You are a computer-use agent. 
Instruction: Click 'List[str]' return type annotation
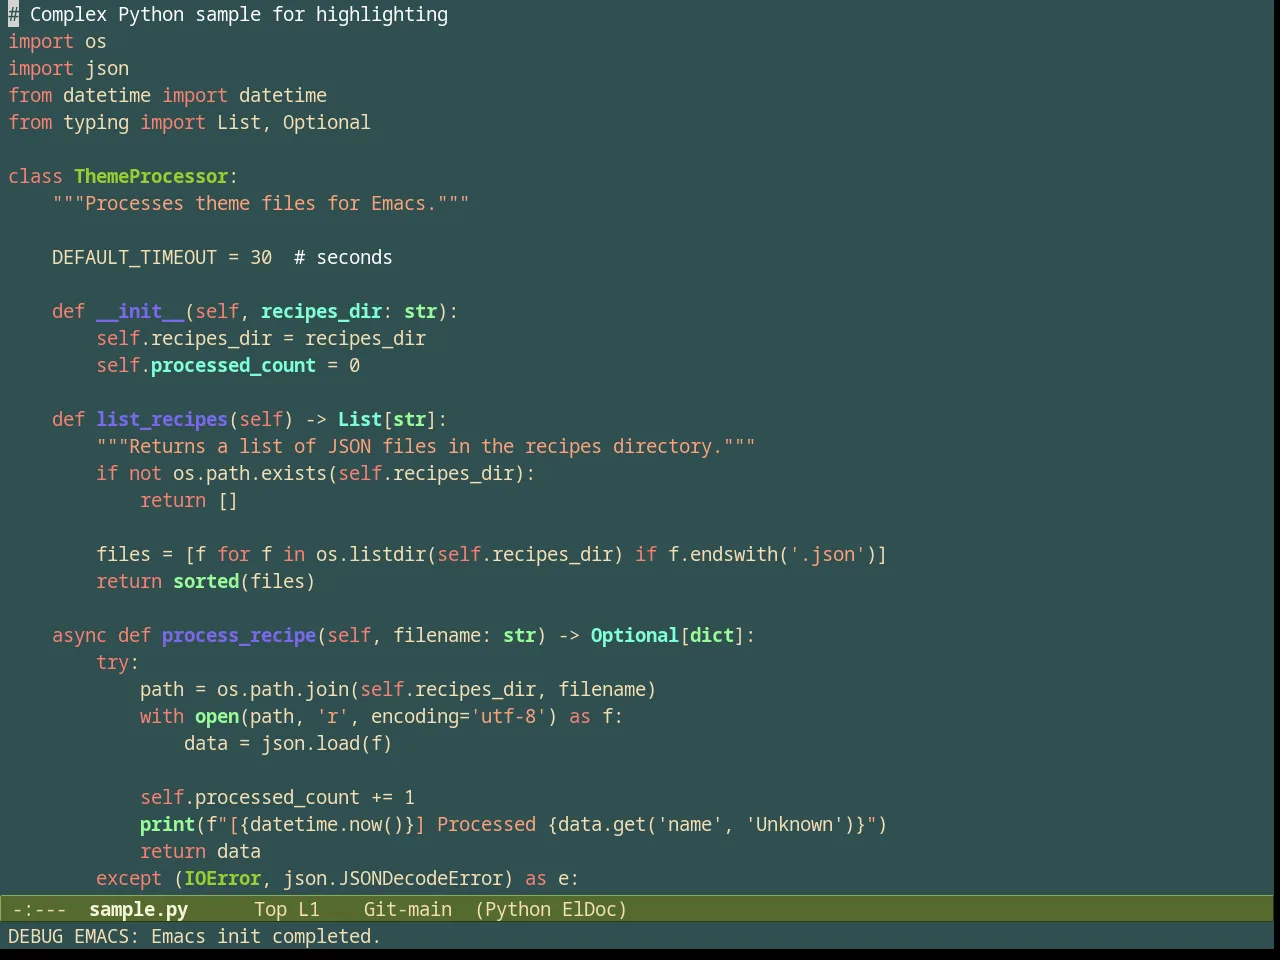coord(387,419)
